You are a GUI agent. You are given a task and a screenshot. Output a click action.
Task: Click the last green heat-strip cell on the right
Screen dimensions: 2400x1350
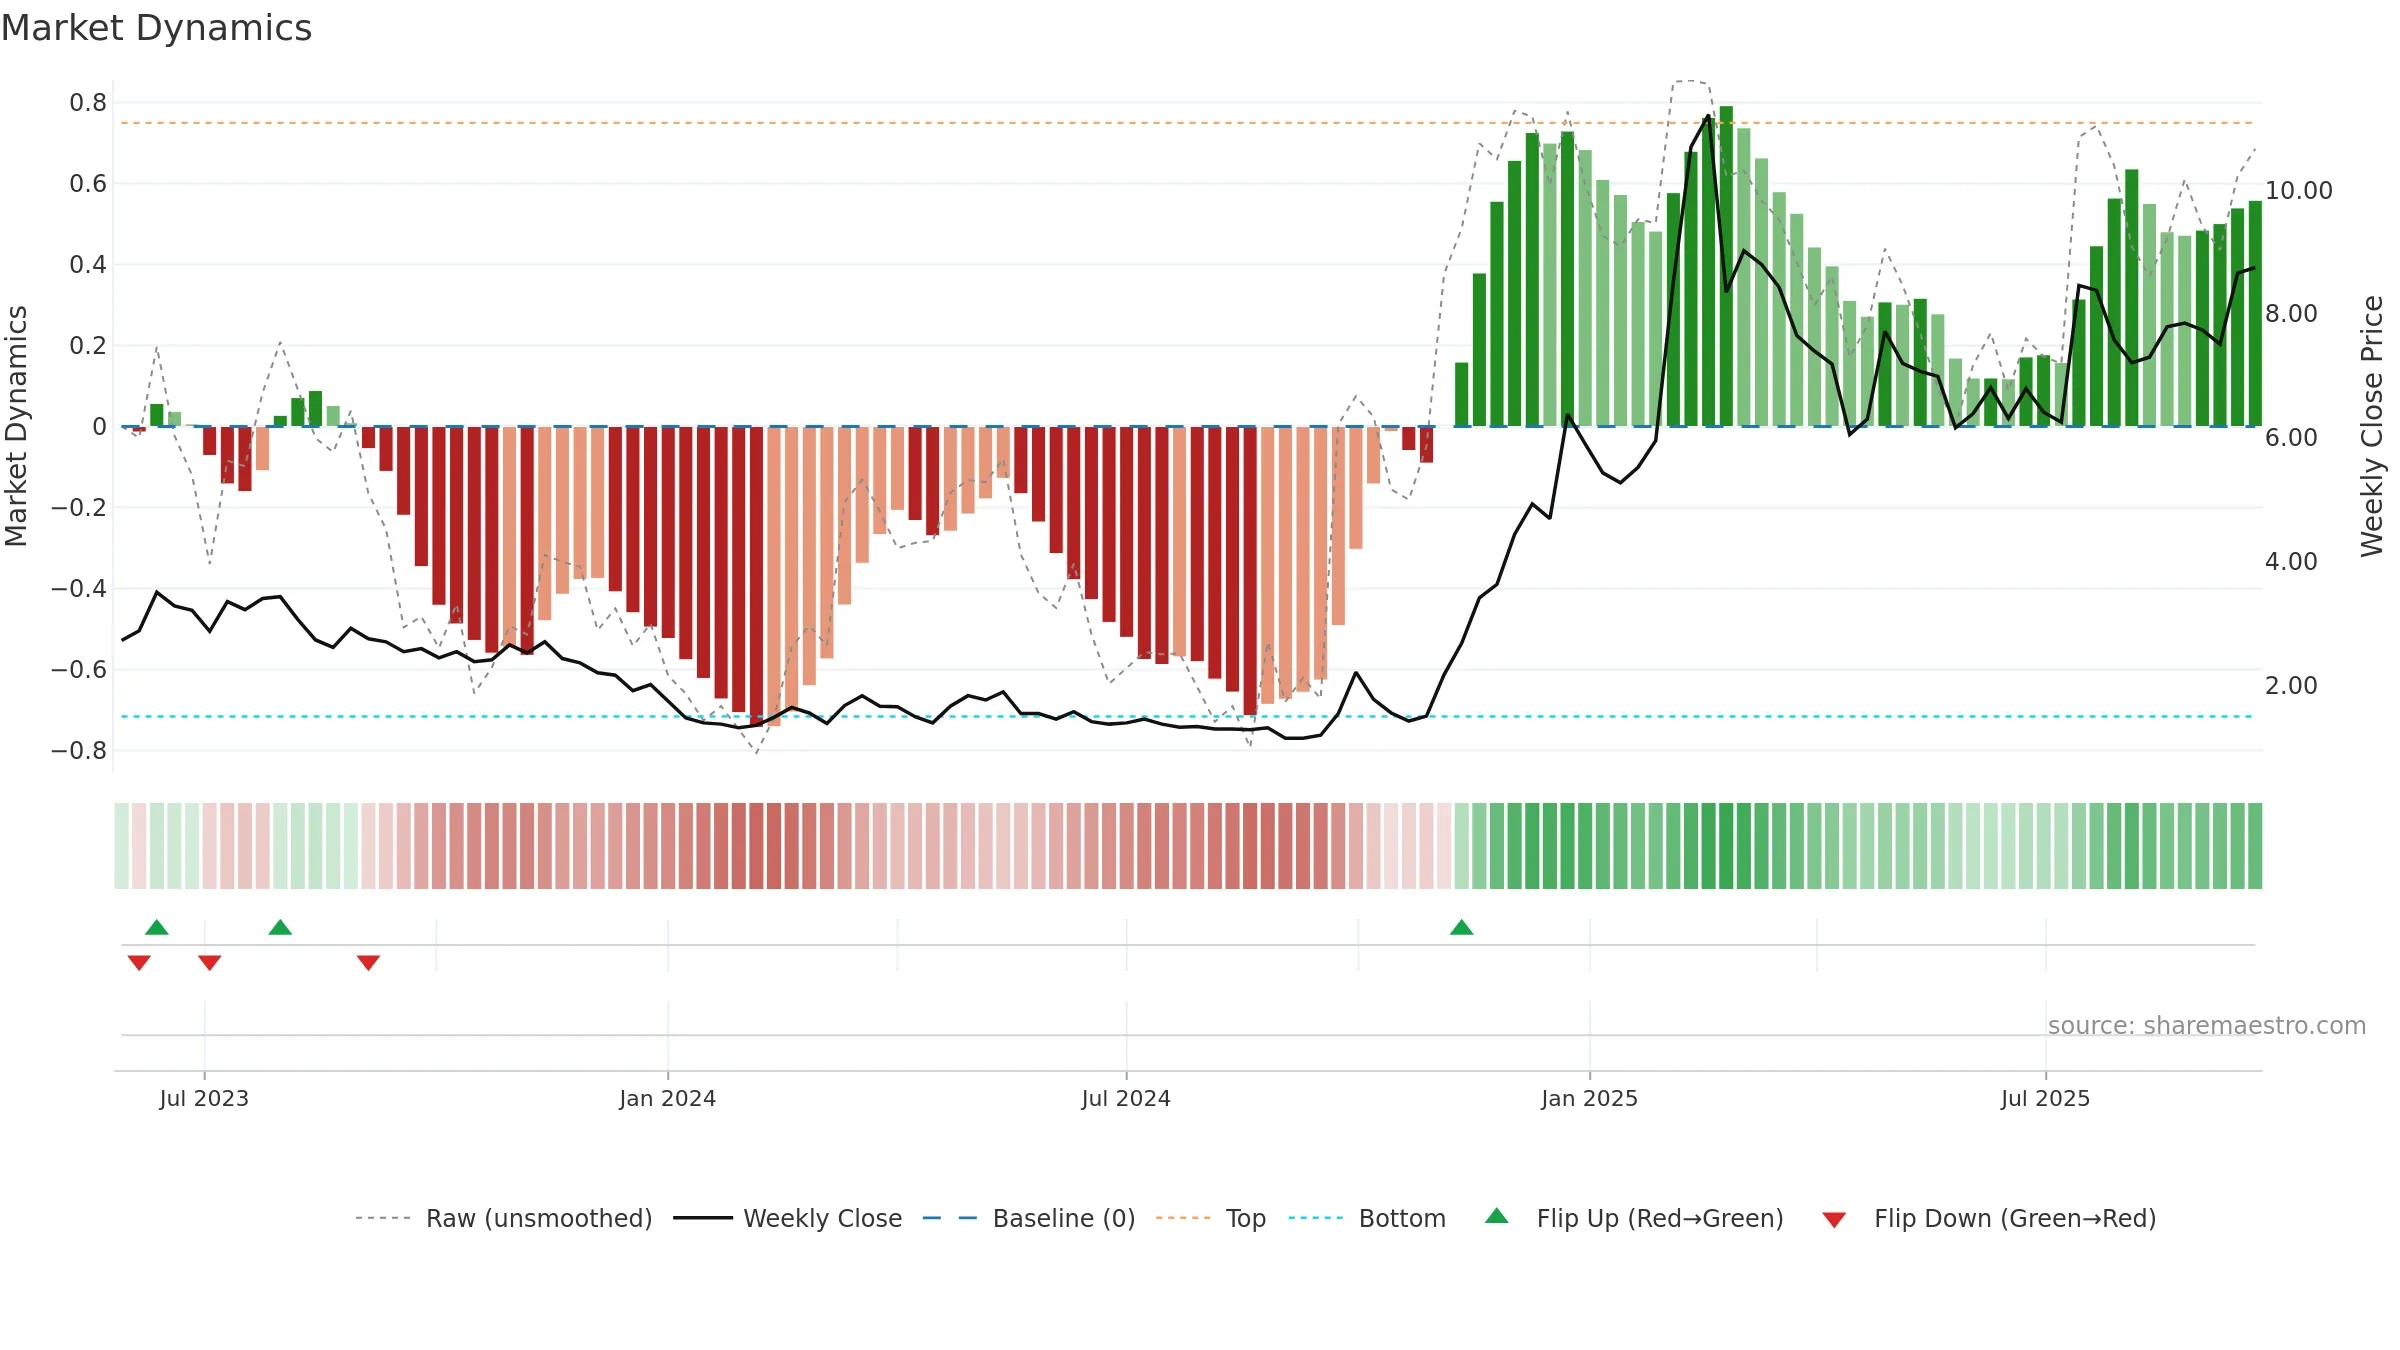coord(2255,846)
